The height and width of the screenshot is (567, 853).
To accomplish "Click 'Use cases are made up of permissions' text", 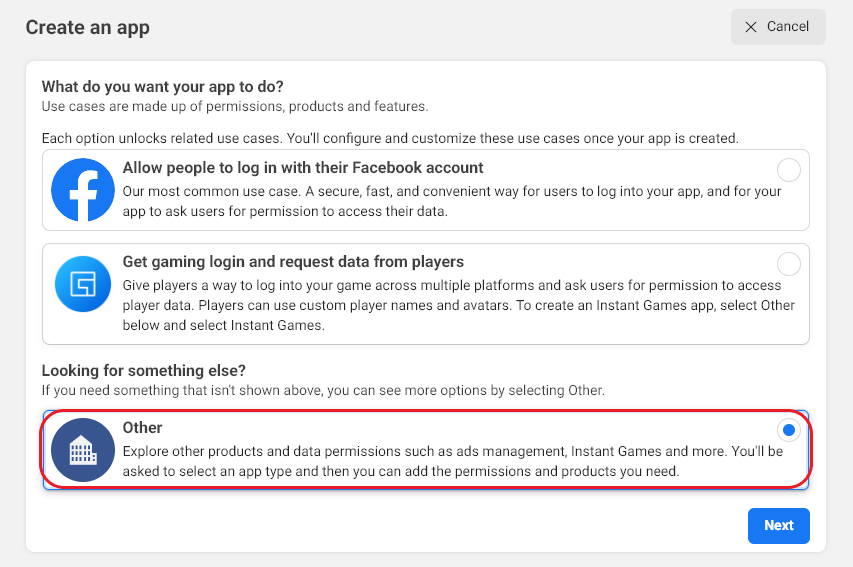I will 235,106.
